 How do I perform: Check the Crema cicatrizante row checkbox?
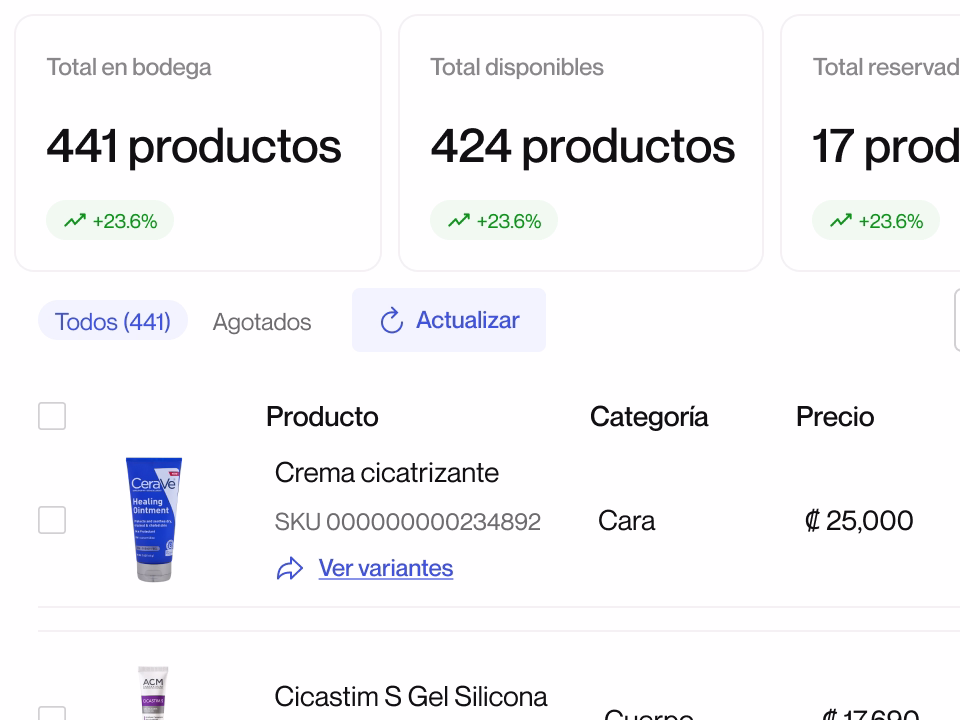(52, 520)
